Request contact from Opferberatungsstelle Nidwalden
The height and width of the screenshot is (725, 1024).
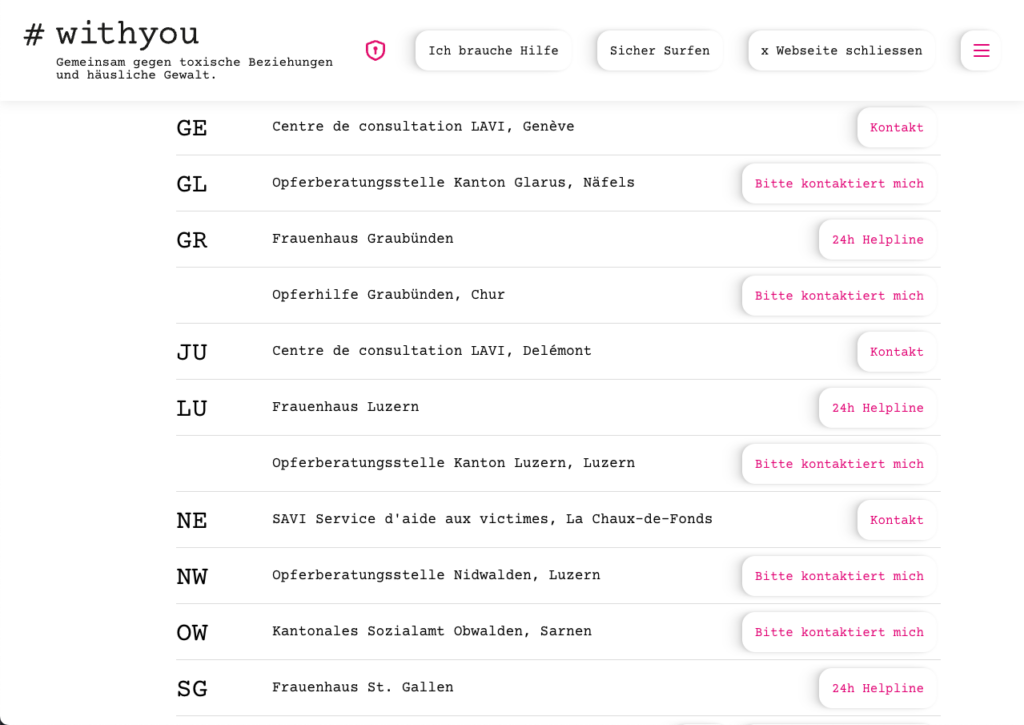coord(838,576)
